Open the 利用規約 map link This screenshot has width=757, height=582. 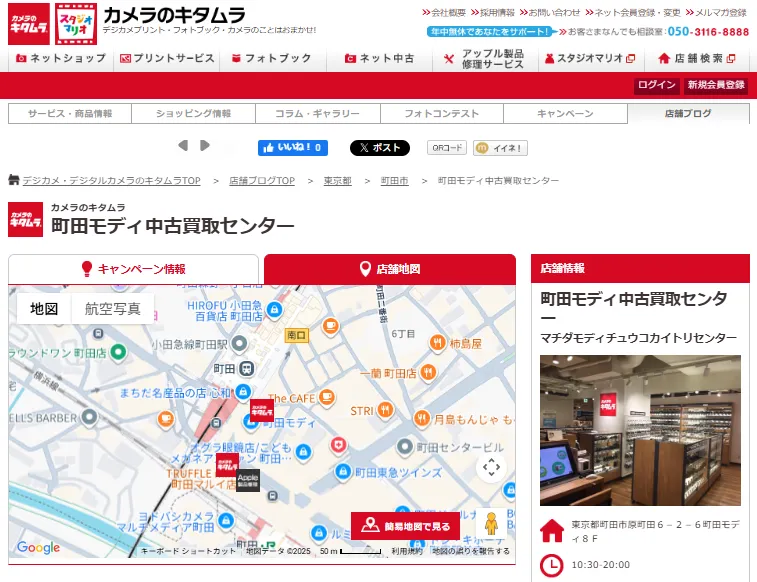pos(407,551)
